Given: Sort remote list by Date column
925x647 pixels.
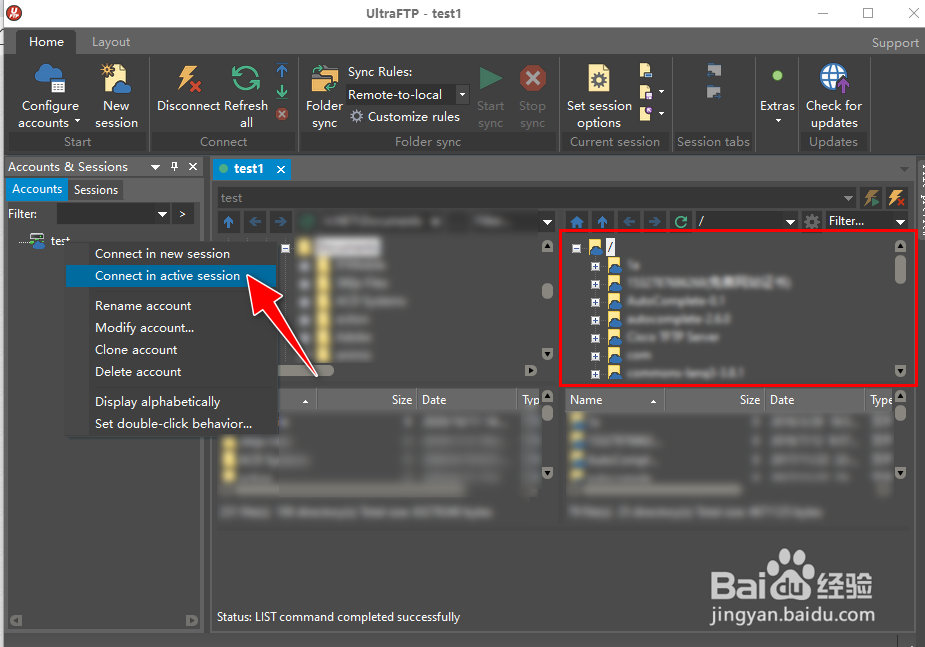Looking at the screenshot, I should (814, 400).
